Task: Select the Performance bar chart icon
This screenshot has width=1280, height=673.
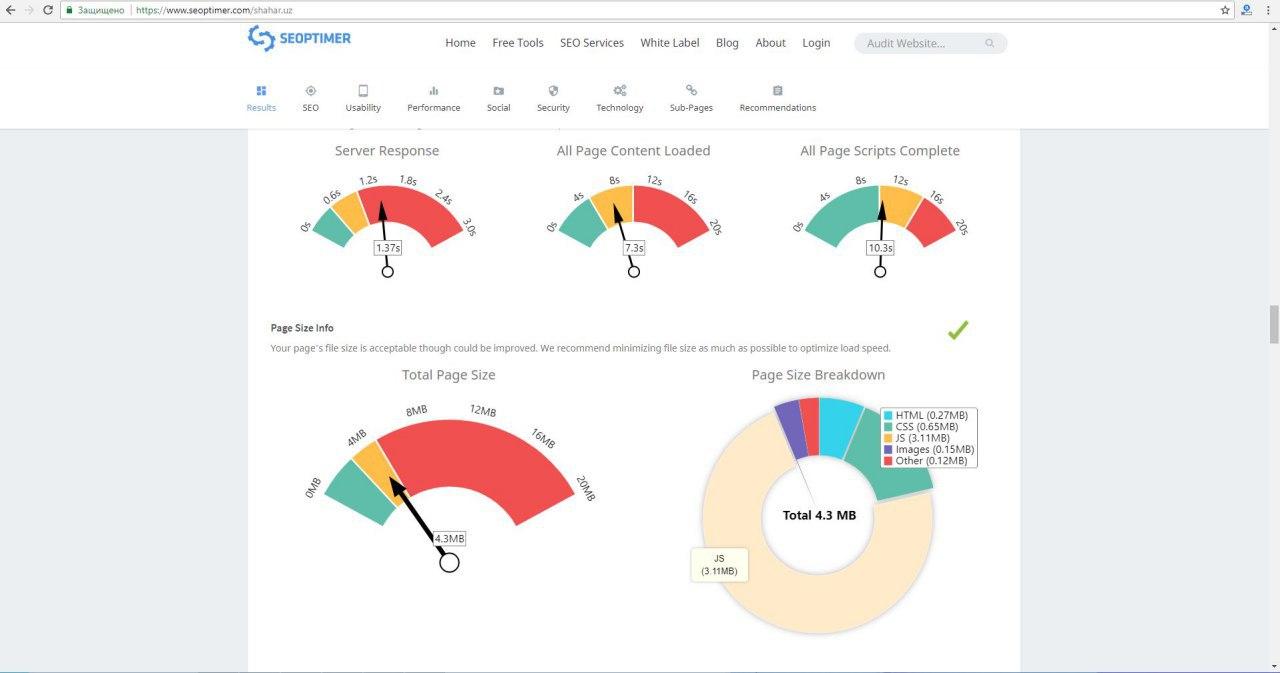Action: point(434,90)
